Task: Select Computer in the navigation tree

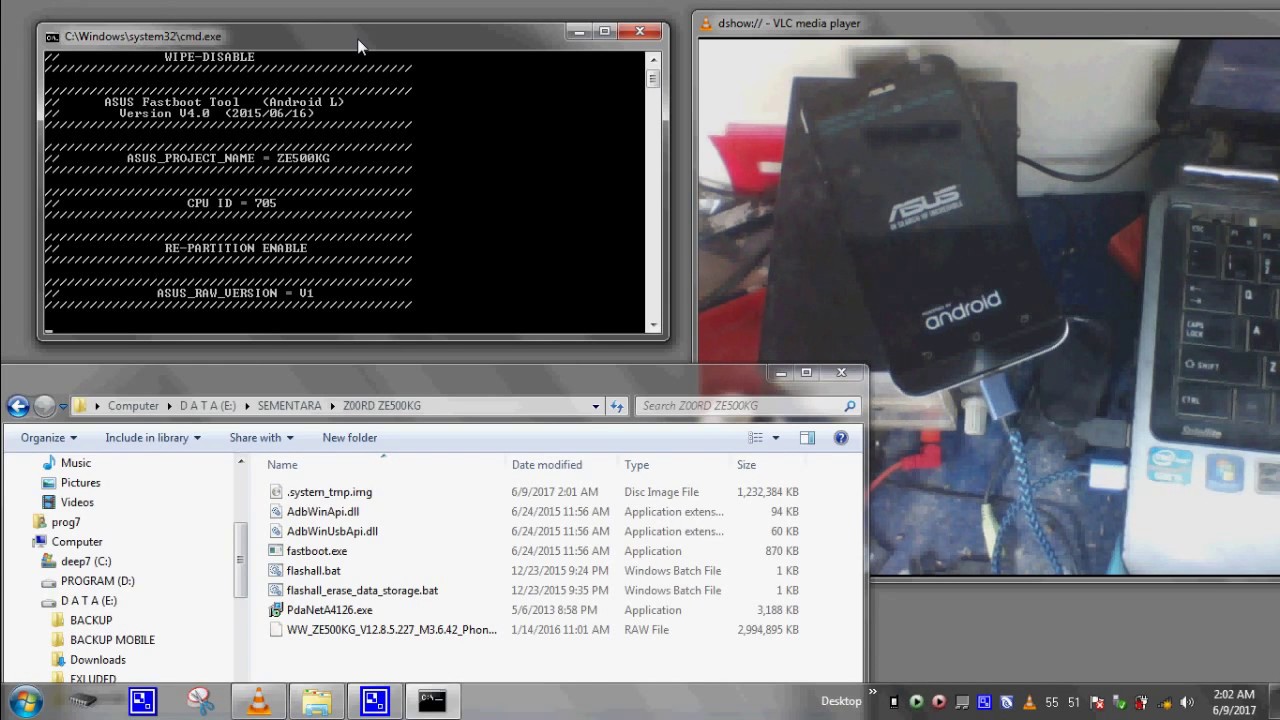Action: 77,542
